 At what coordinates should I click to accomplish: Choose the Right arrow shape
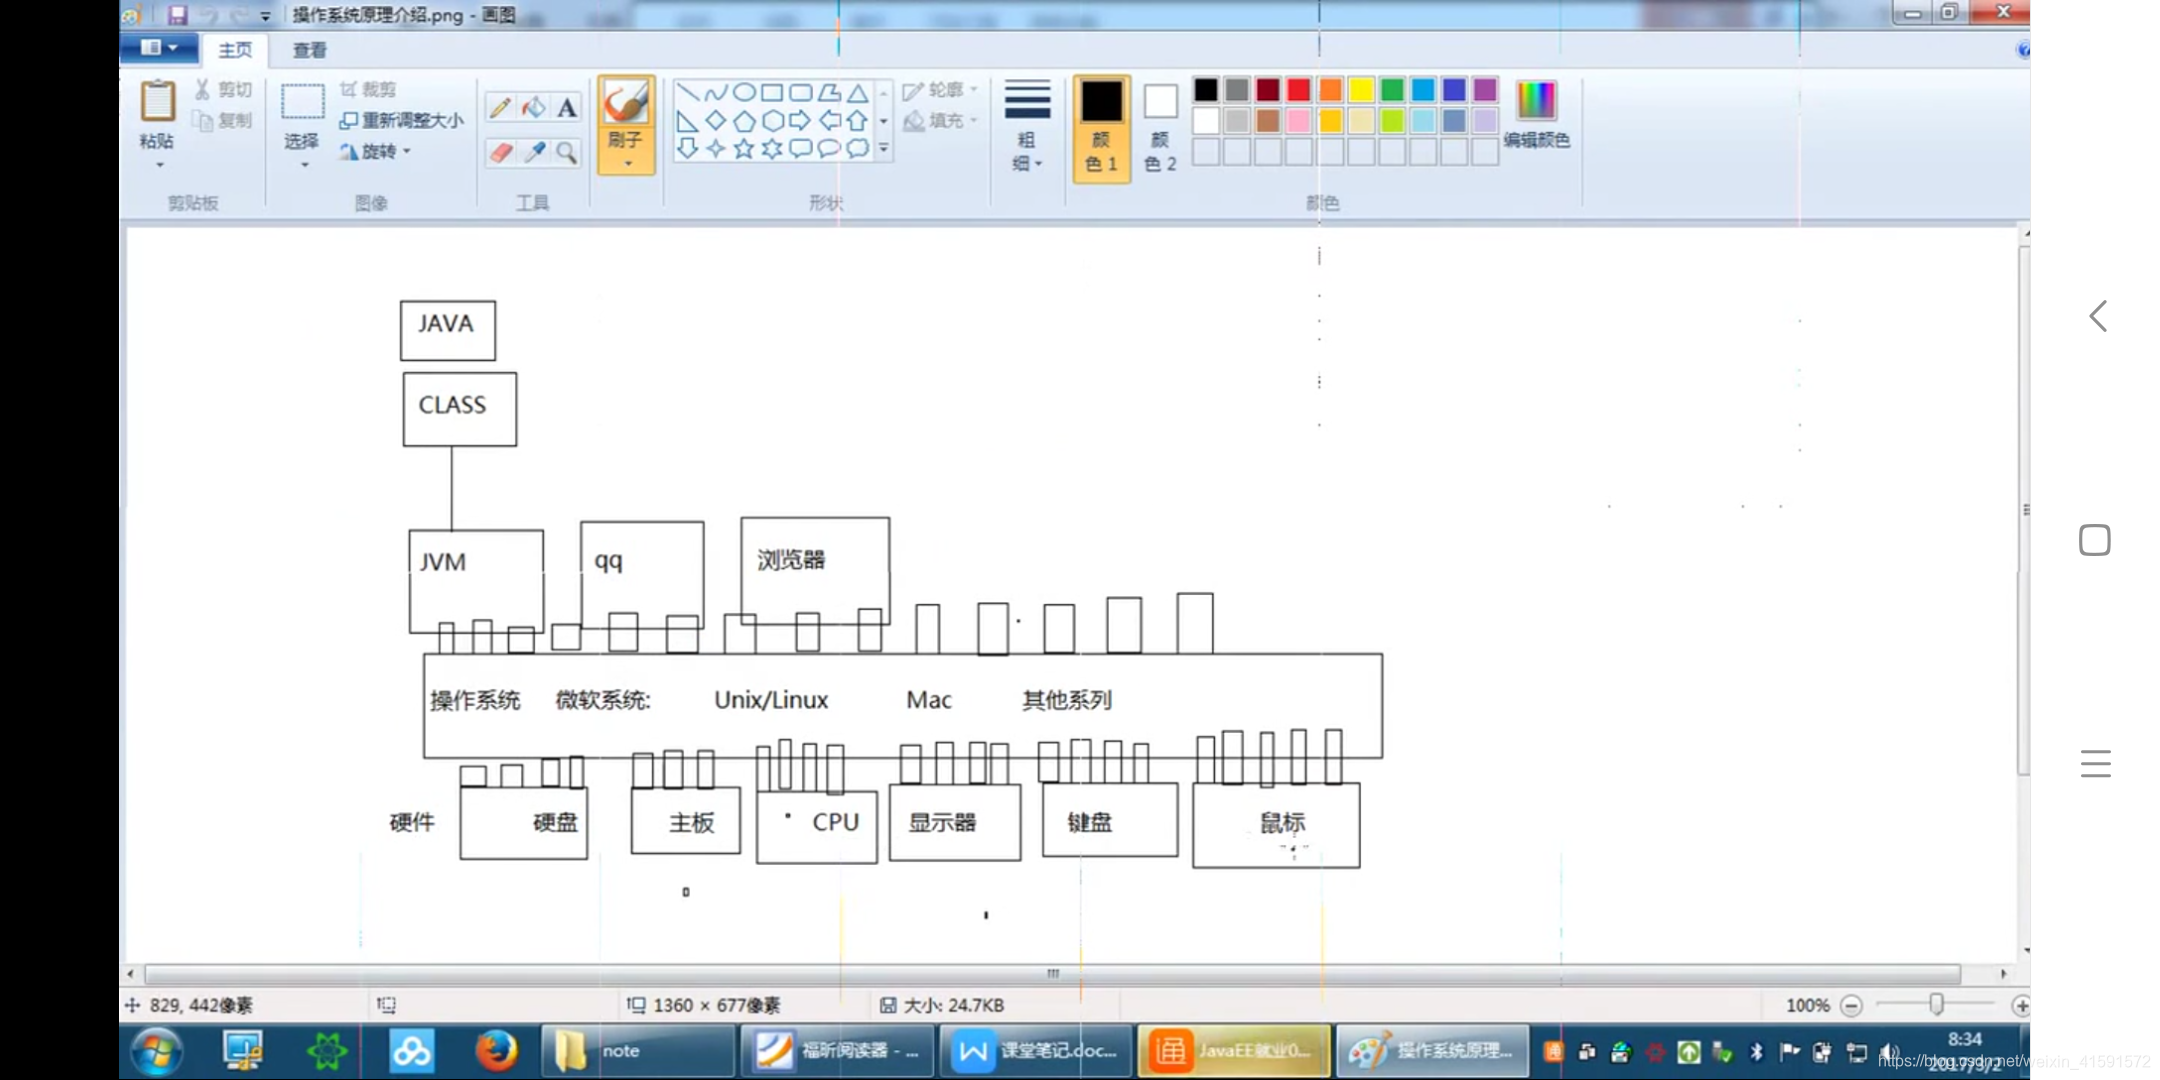tap(800, 121)
